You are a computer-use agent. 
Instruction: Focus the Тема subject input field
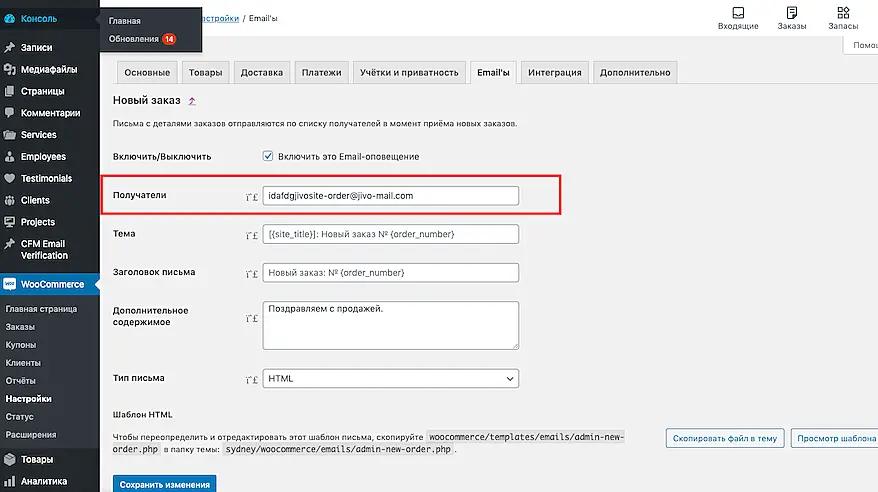pos(391,234)
